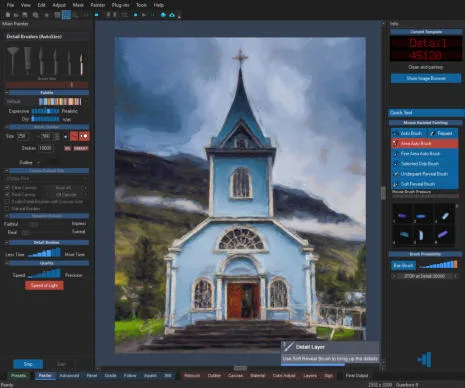Image resolution: width=465 pixels, height=388 pixels.
Task: Select the fourth thin brush icon
Action: [x=55, y=61]
